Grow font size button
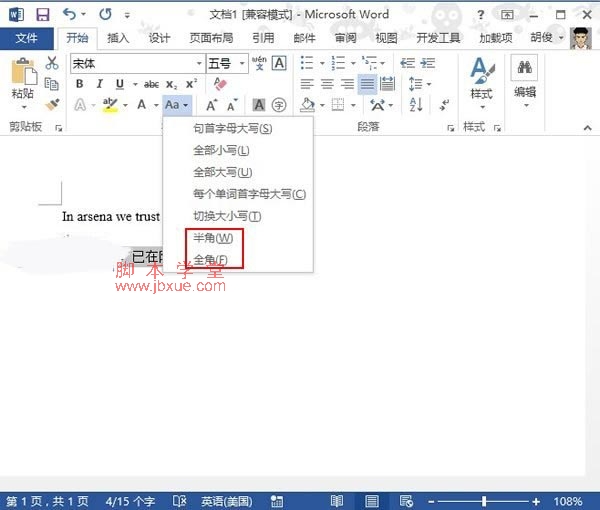 point(212,104)
